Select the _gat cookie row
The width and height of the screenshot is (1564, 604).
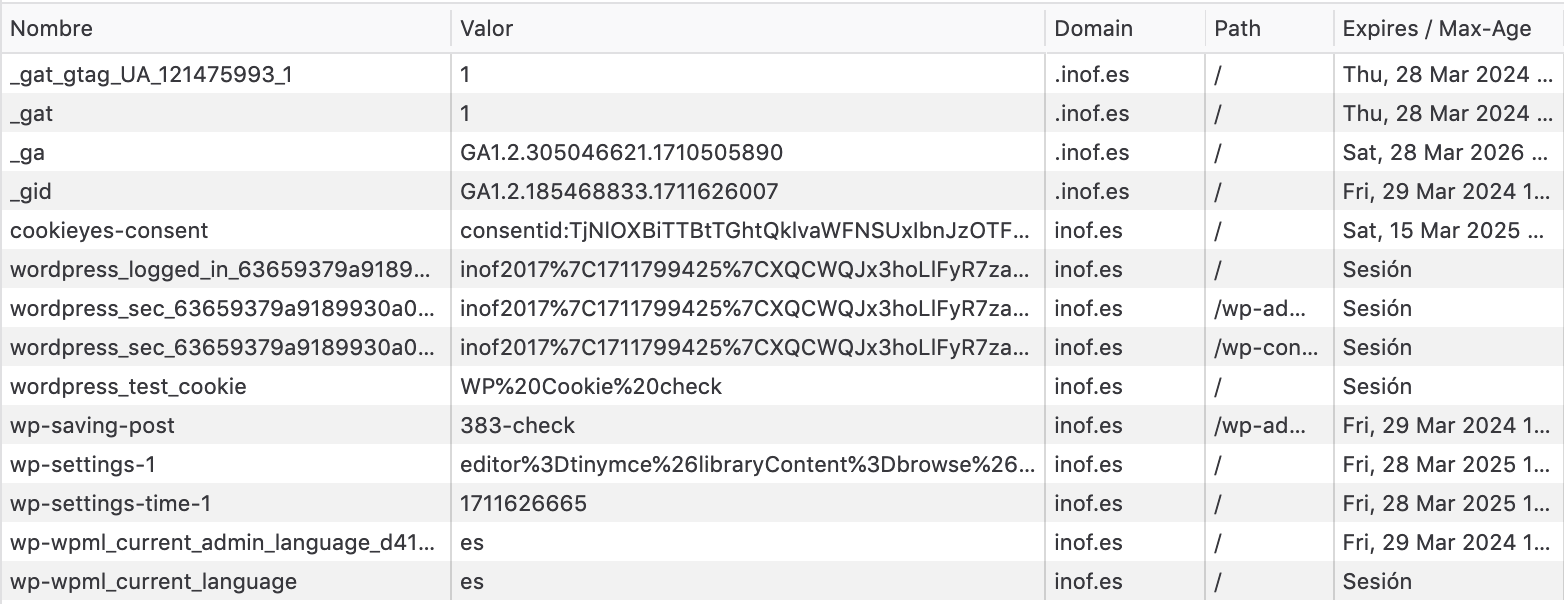point(32,114)
